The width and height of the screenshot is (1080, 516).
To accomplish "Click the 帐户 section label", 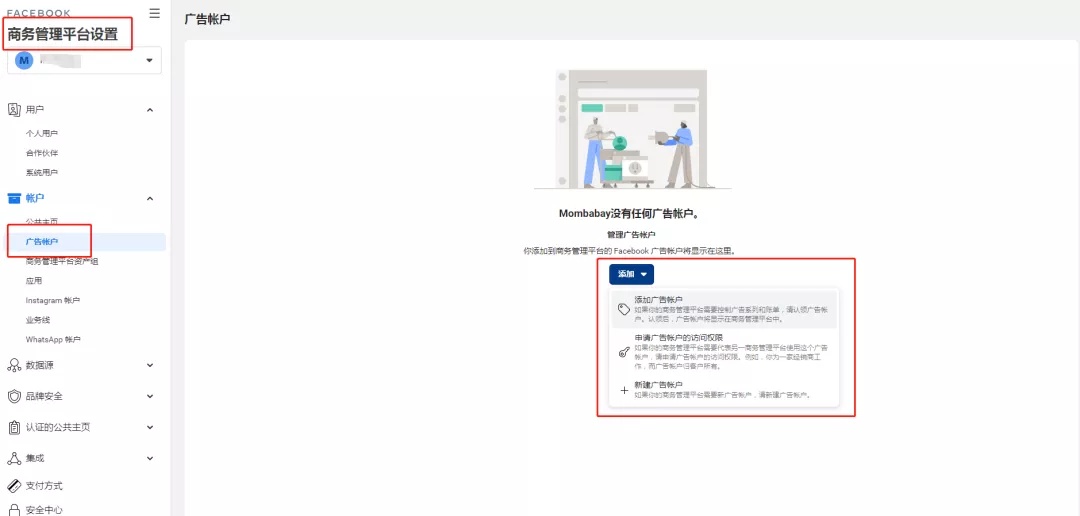I will coord(35,198).
